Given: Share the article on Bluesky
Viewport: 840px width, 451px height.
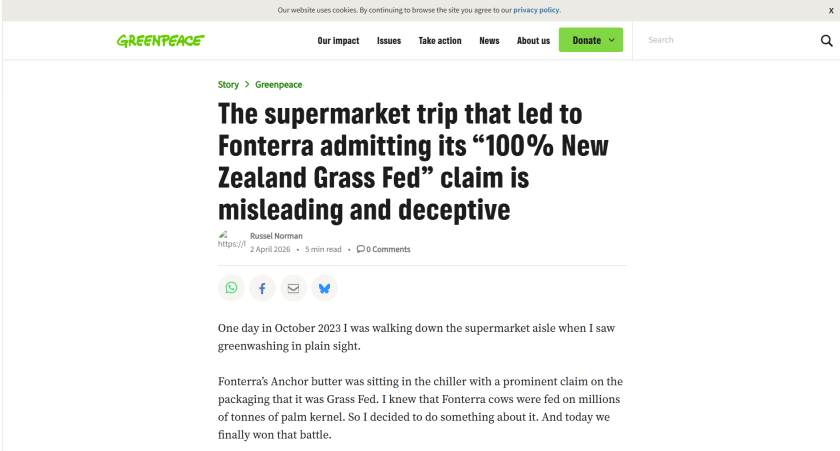Looking at the screenshot, I should (x=324, y=288).
